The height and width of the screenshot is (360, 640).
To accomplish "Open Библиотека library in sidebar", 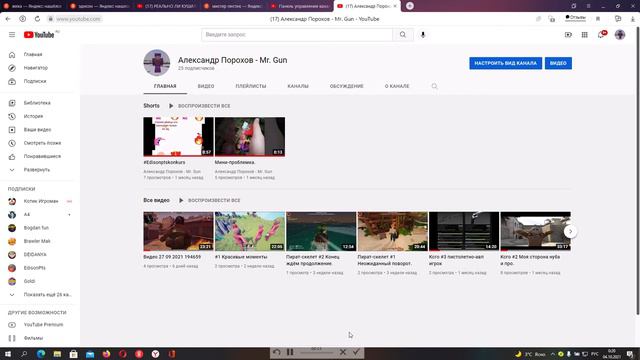I will (37, 103).
